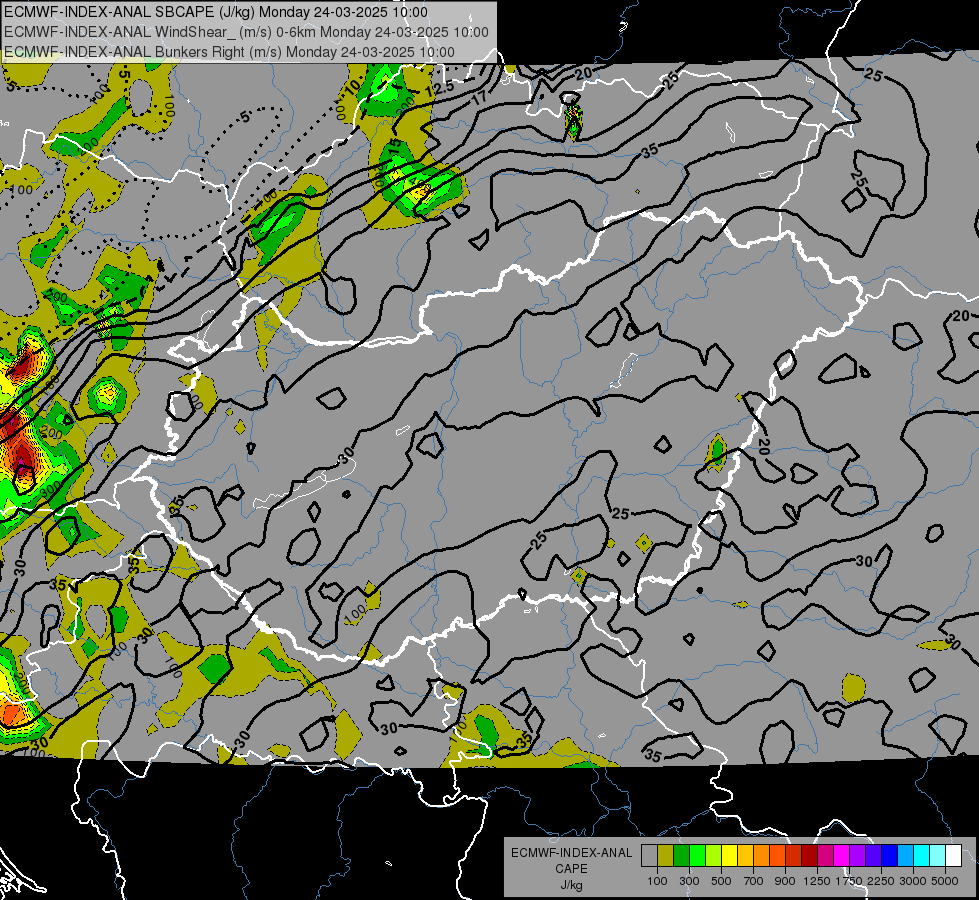Click the Bunkers Right title line
This screenshot has width=979, height=900.
[x=229, y=52]
